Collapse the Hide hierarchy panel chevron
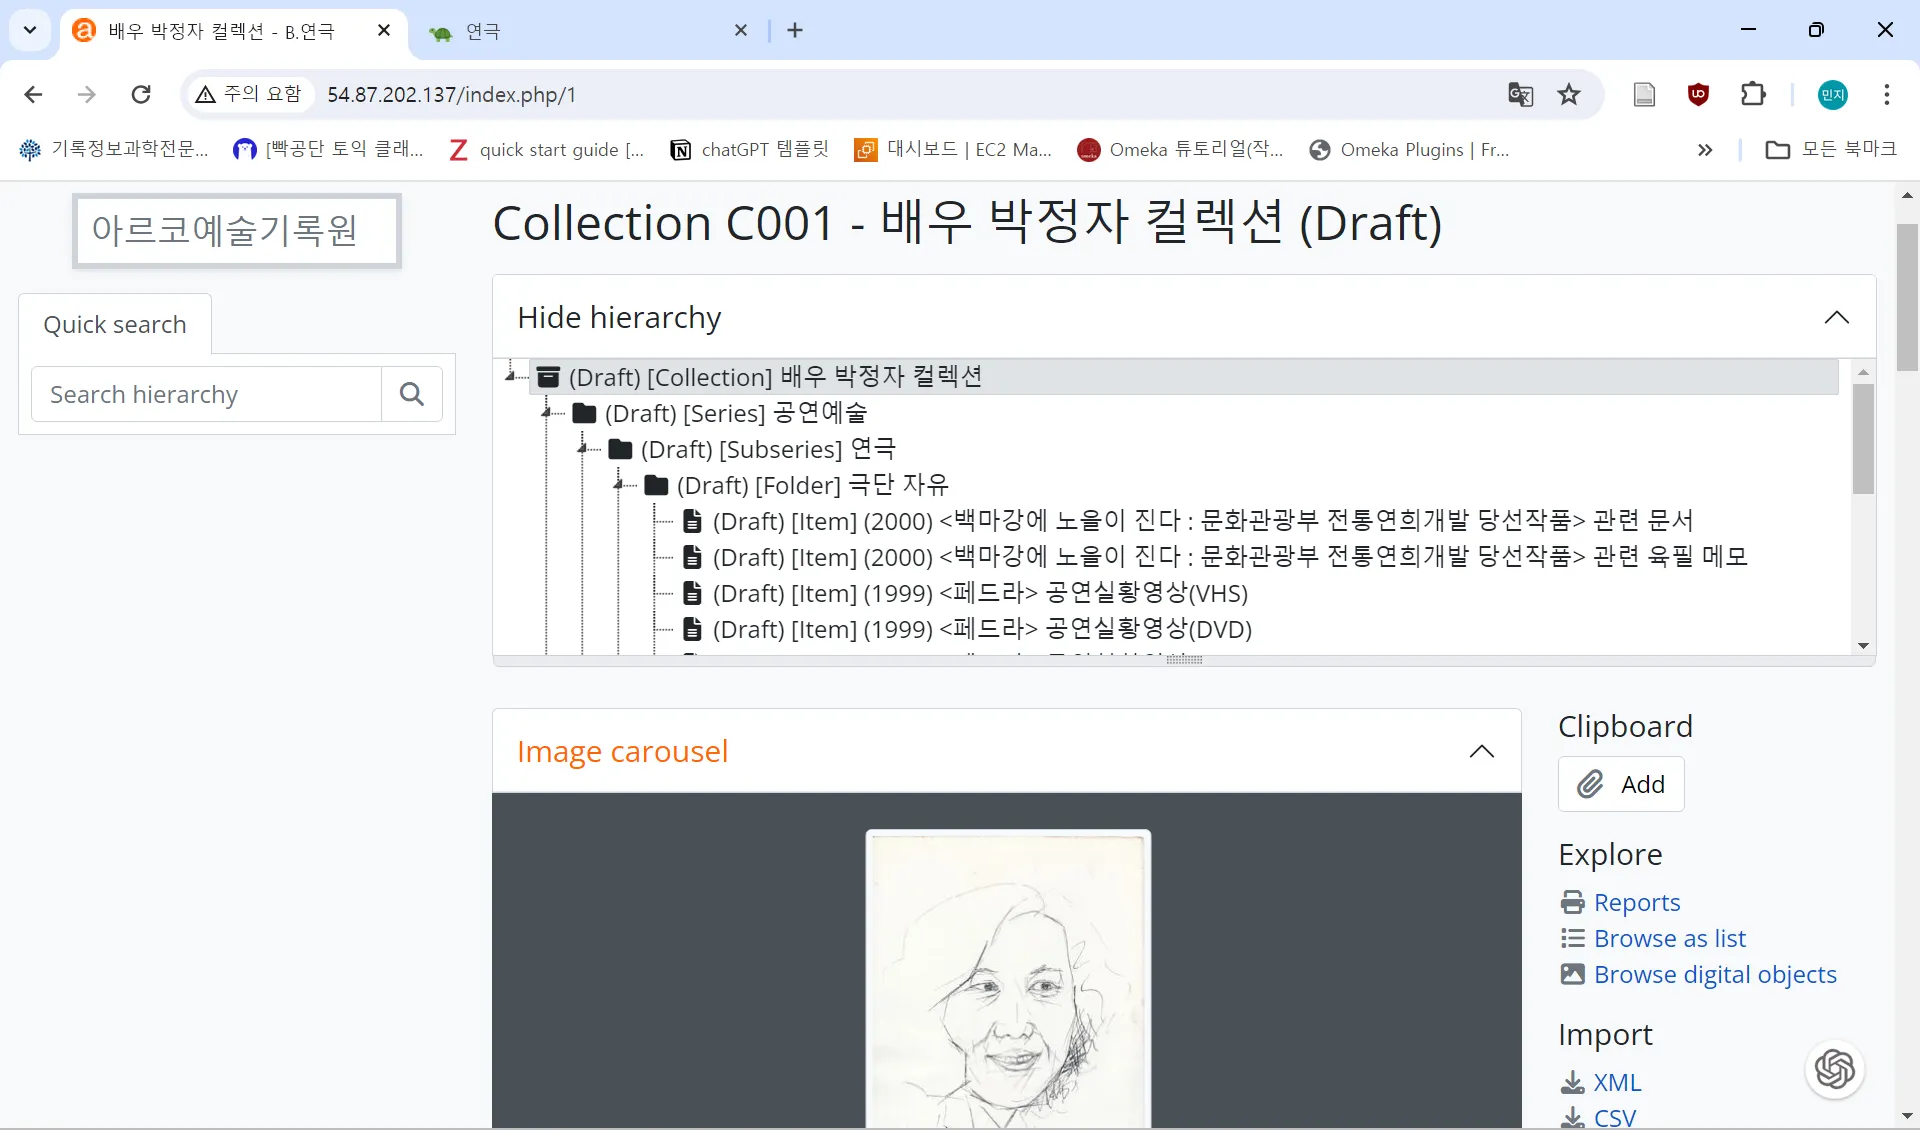The height and width of the screenshot is (1130, 1920). click(1836, 318)
